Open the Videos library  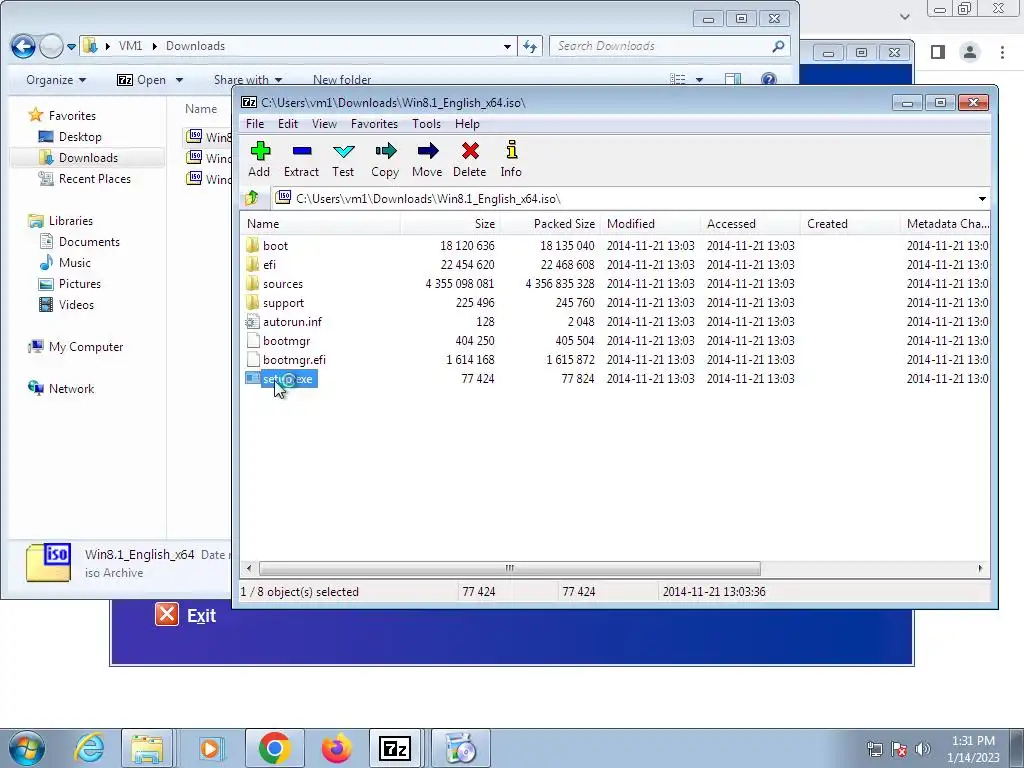pyautogui.click(x=76, y=304)
